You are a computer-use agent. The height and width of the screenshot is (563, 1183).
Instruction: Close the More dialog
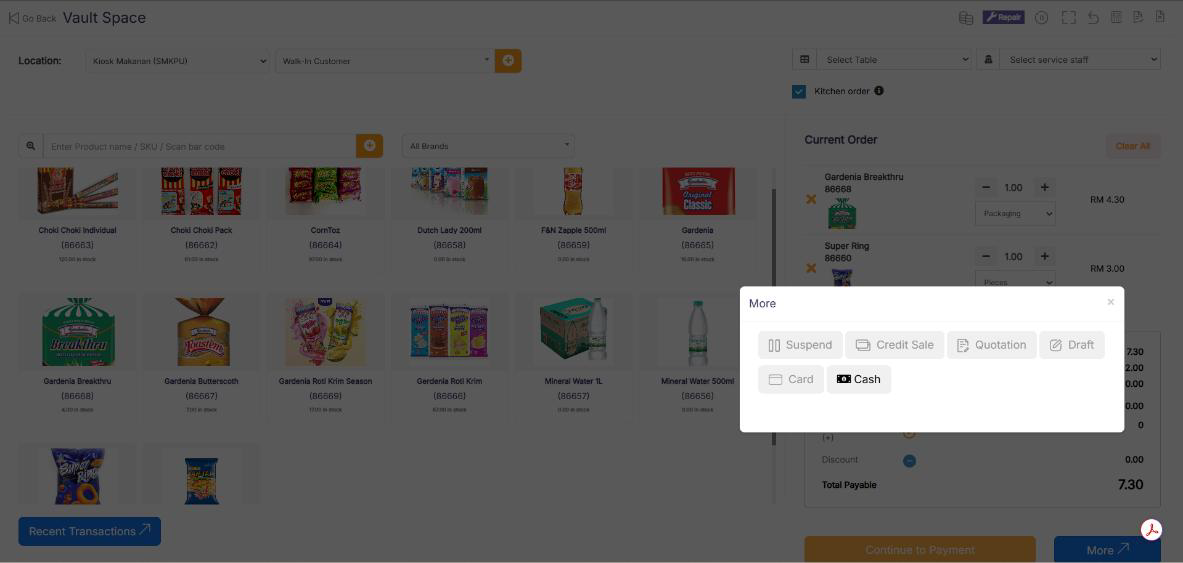pyautogui.click(x=1111, y=302)
